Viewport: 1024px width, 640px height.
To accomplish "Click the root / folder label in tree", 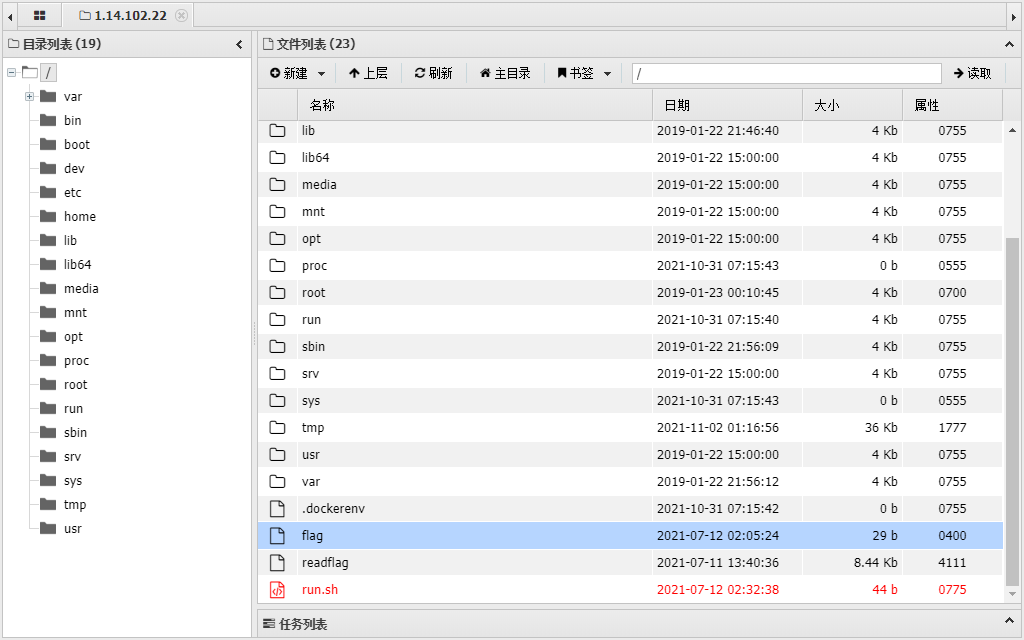I will pyautogui.click(x=48, y=72).
